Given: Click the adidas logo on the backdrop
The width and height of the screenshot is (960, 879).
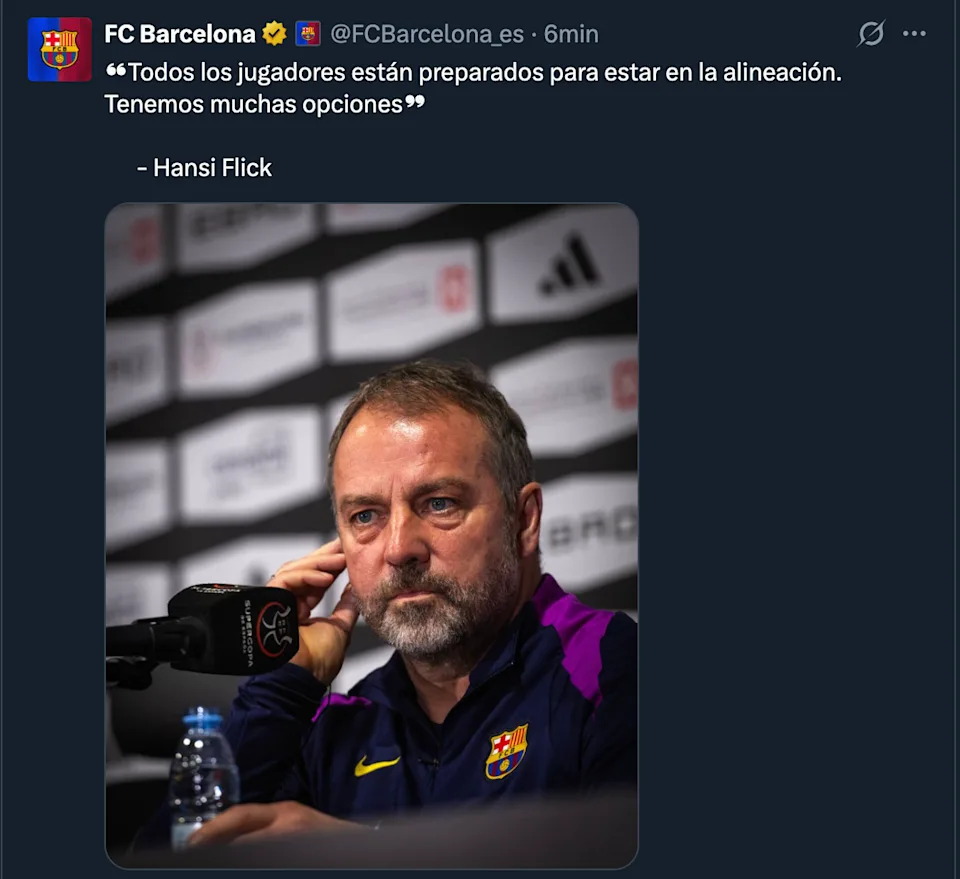Looking at the screenshot, I should click(x=571, y=265).
